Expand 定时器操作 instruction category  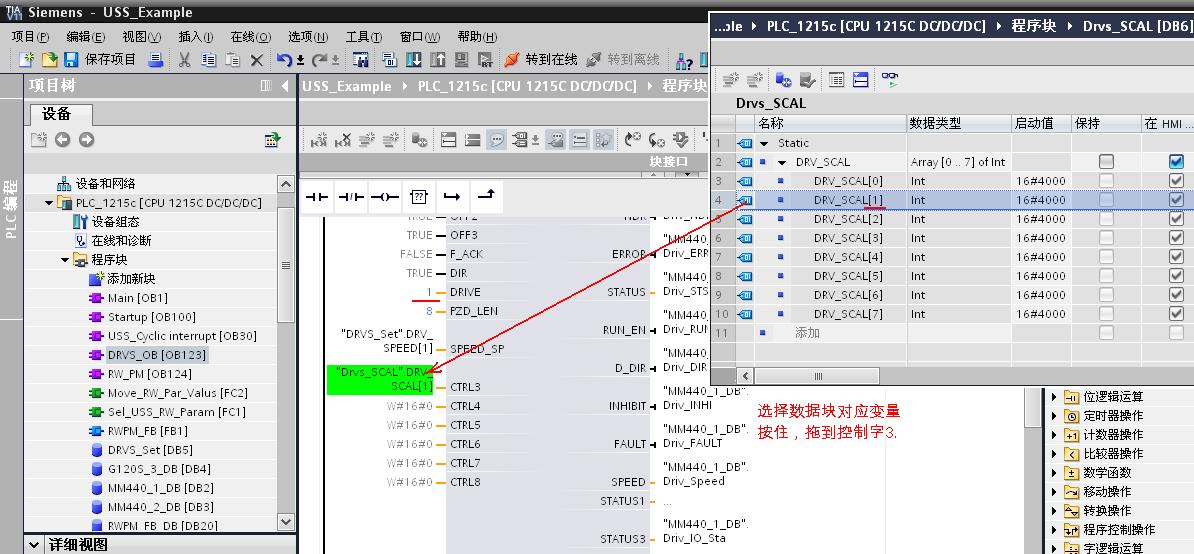[x=1054, y=416]
